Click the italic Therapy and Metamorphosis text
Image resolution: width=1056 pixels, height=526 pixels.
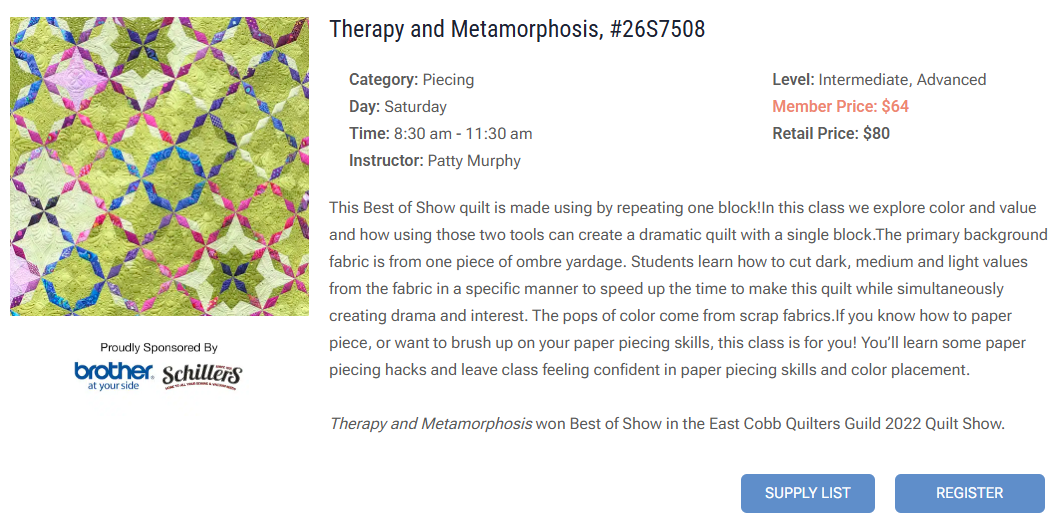point(430,424)
